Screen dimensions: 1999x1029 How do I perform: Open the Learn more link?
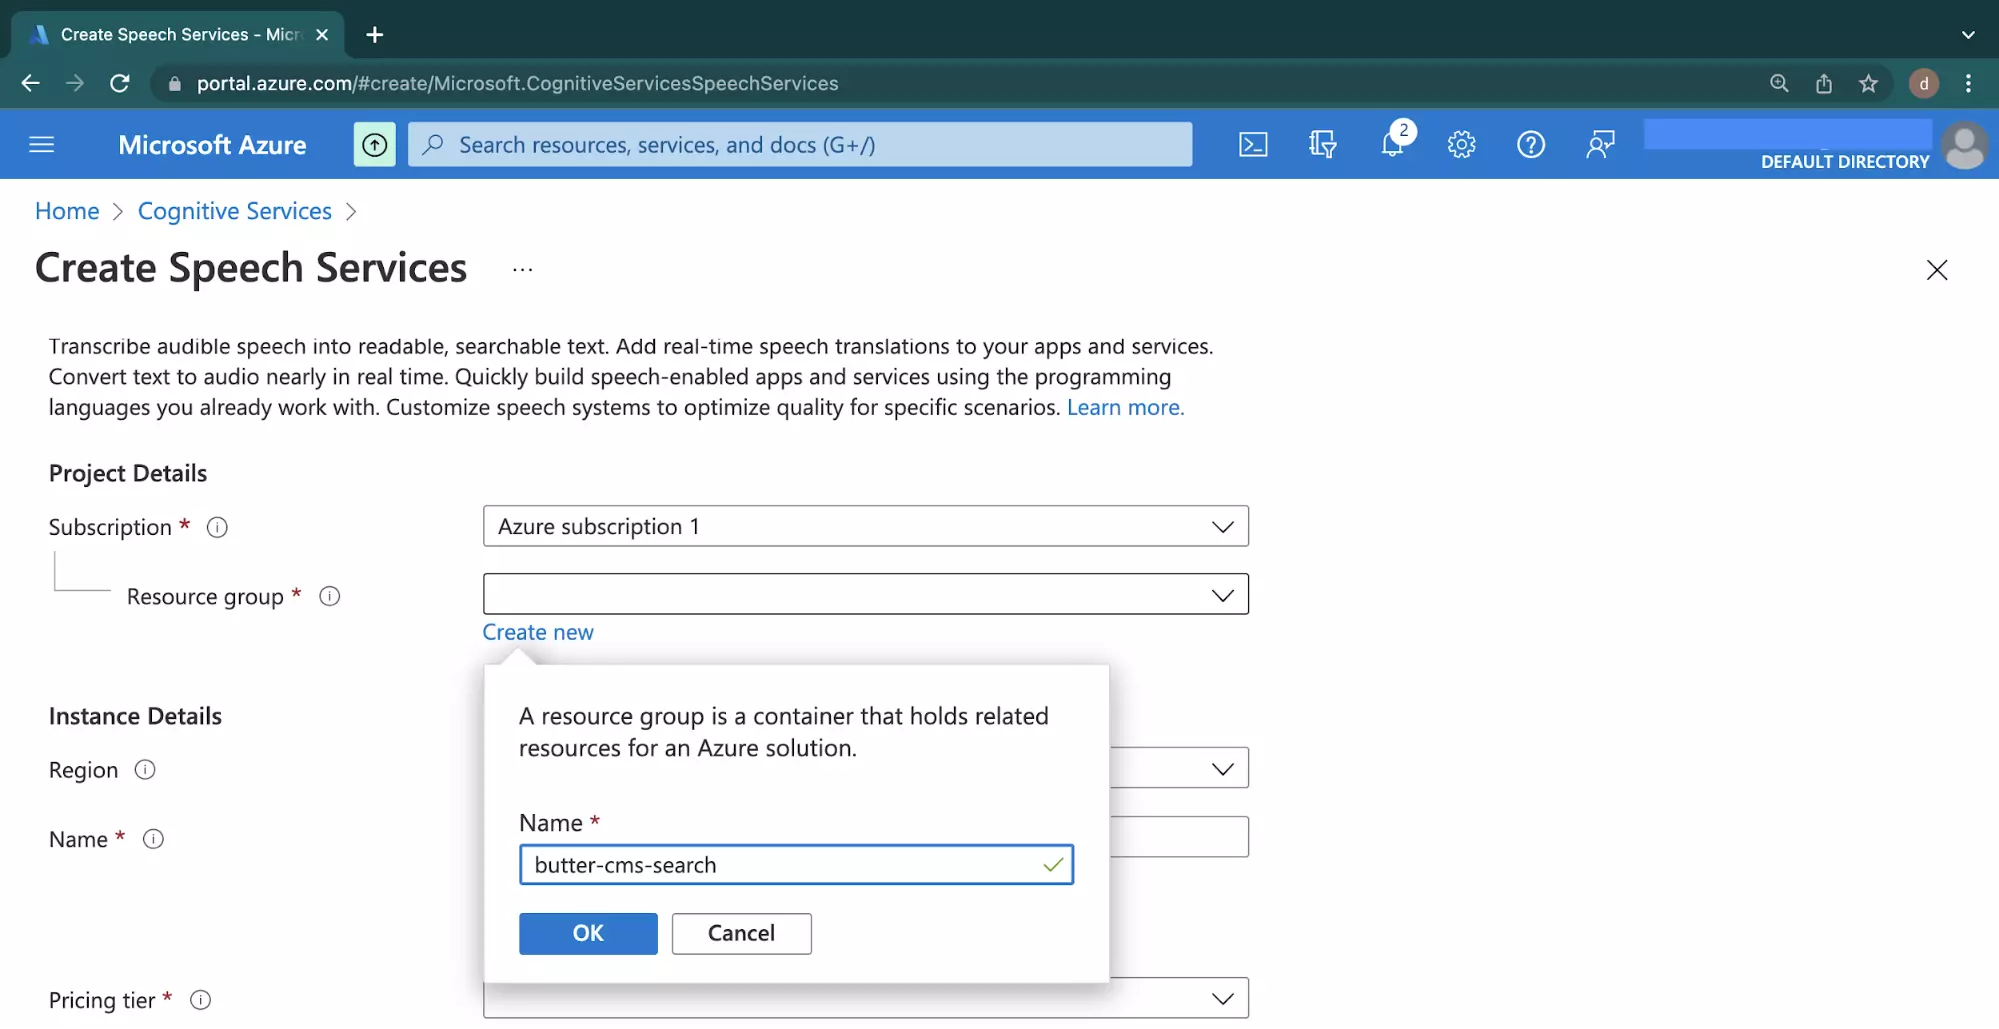(x=1125, y=407)
